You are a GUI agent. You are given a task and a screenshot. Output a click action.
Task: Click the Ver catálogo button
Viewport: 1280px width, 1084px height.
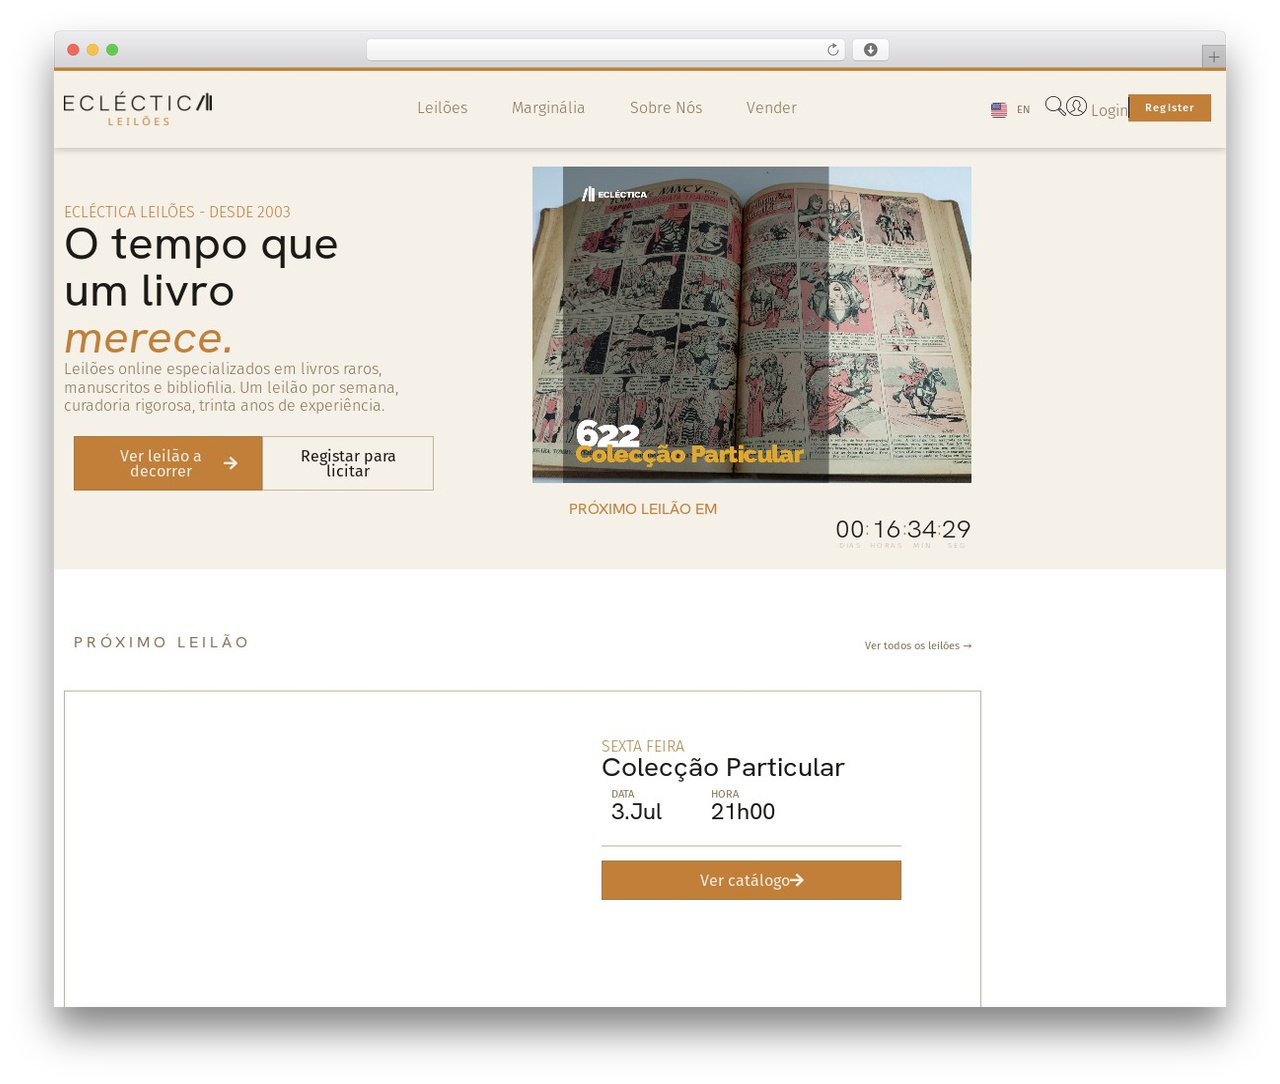751,880
